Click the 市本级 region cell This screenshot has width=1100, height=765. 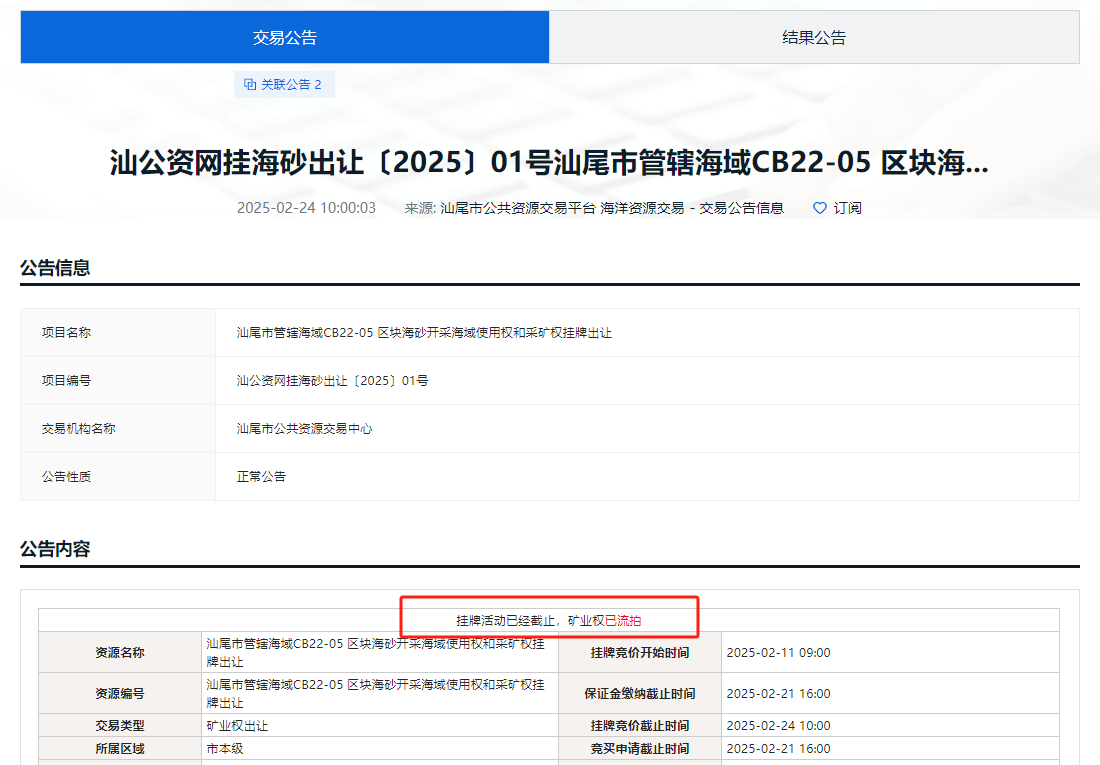coord(225,749)
